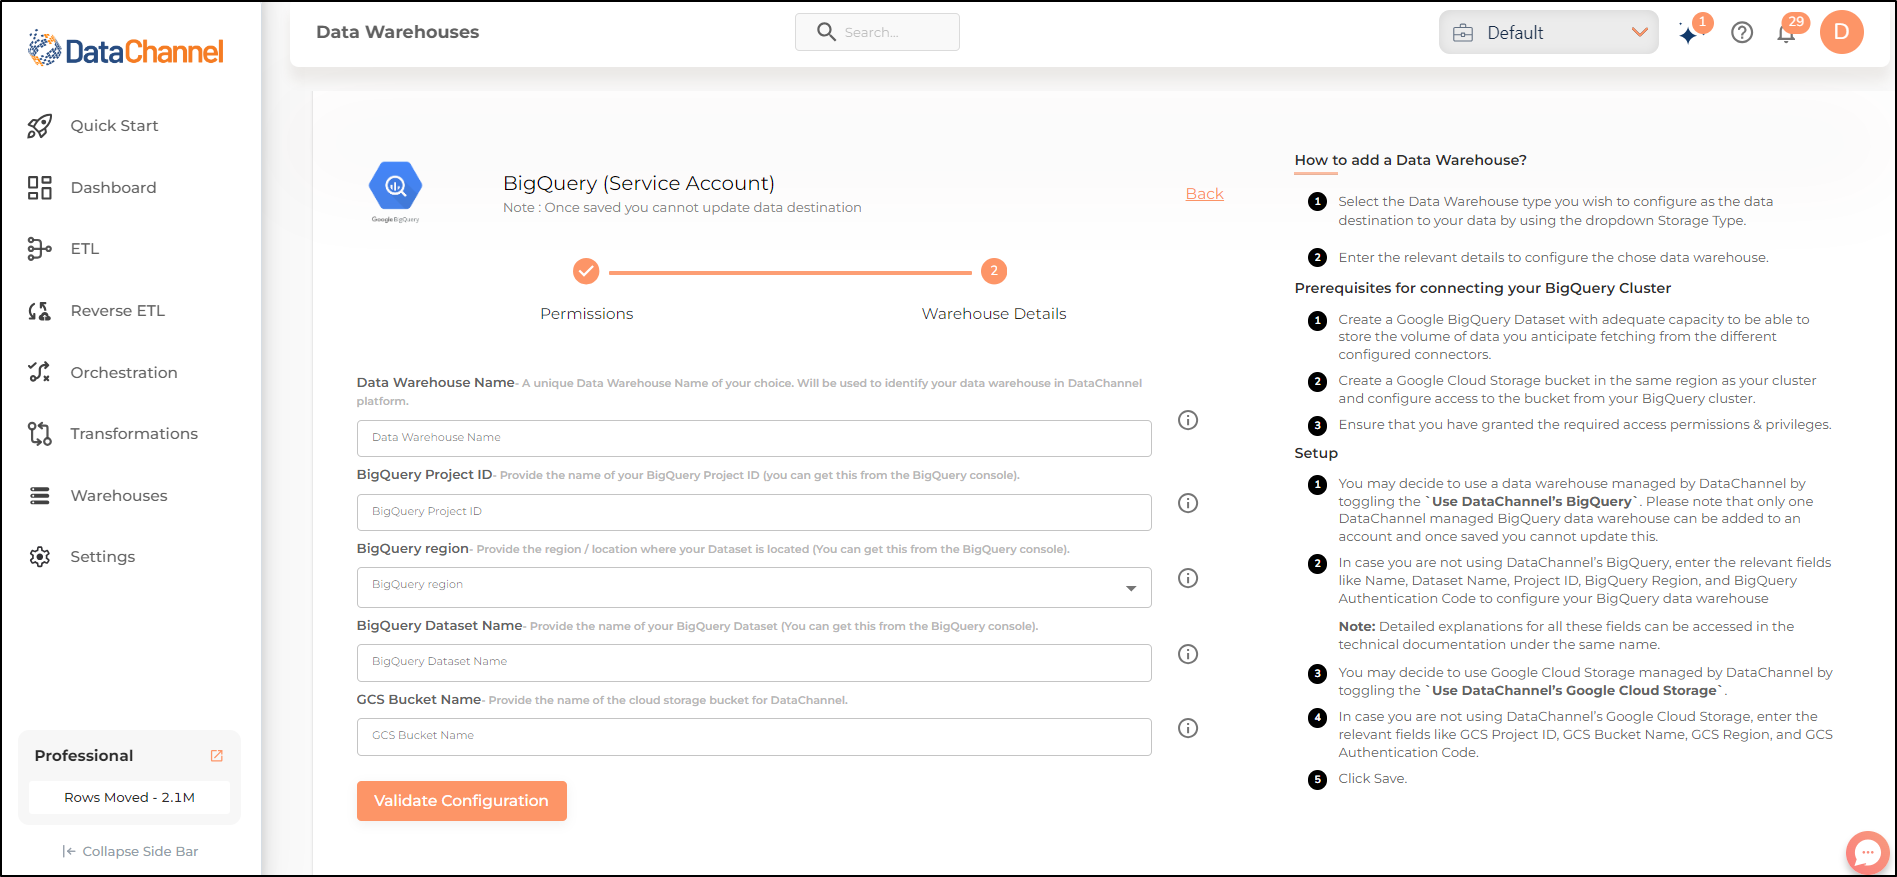Open Professional plan external link icon
This screenshot has width=1897, height=877.
tap(217, 756)
